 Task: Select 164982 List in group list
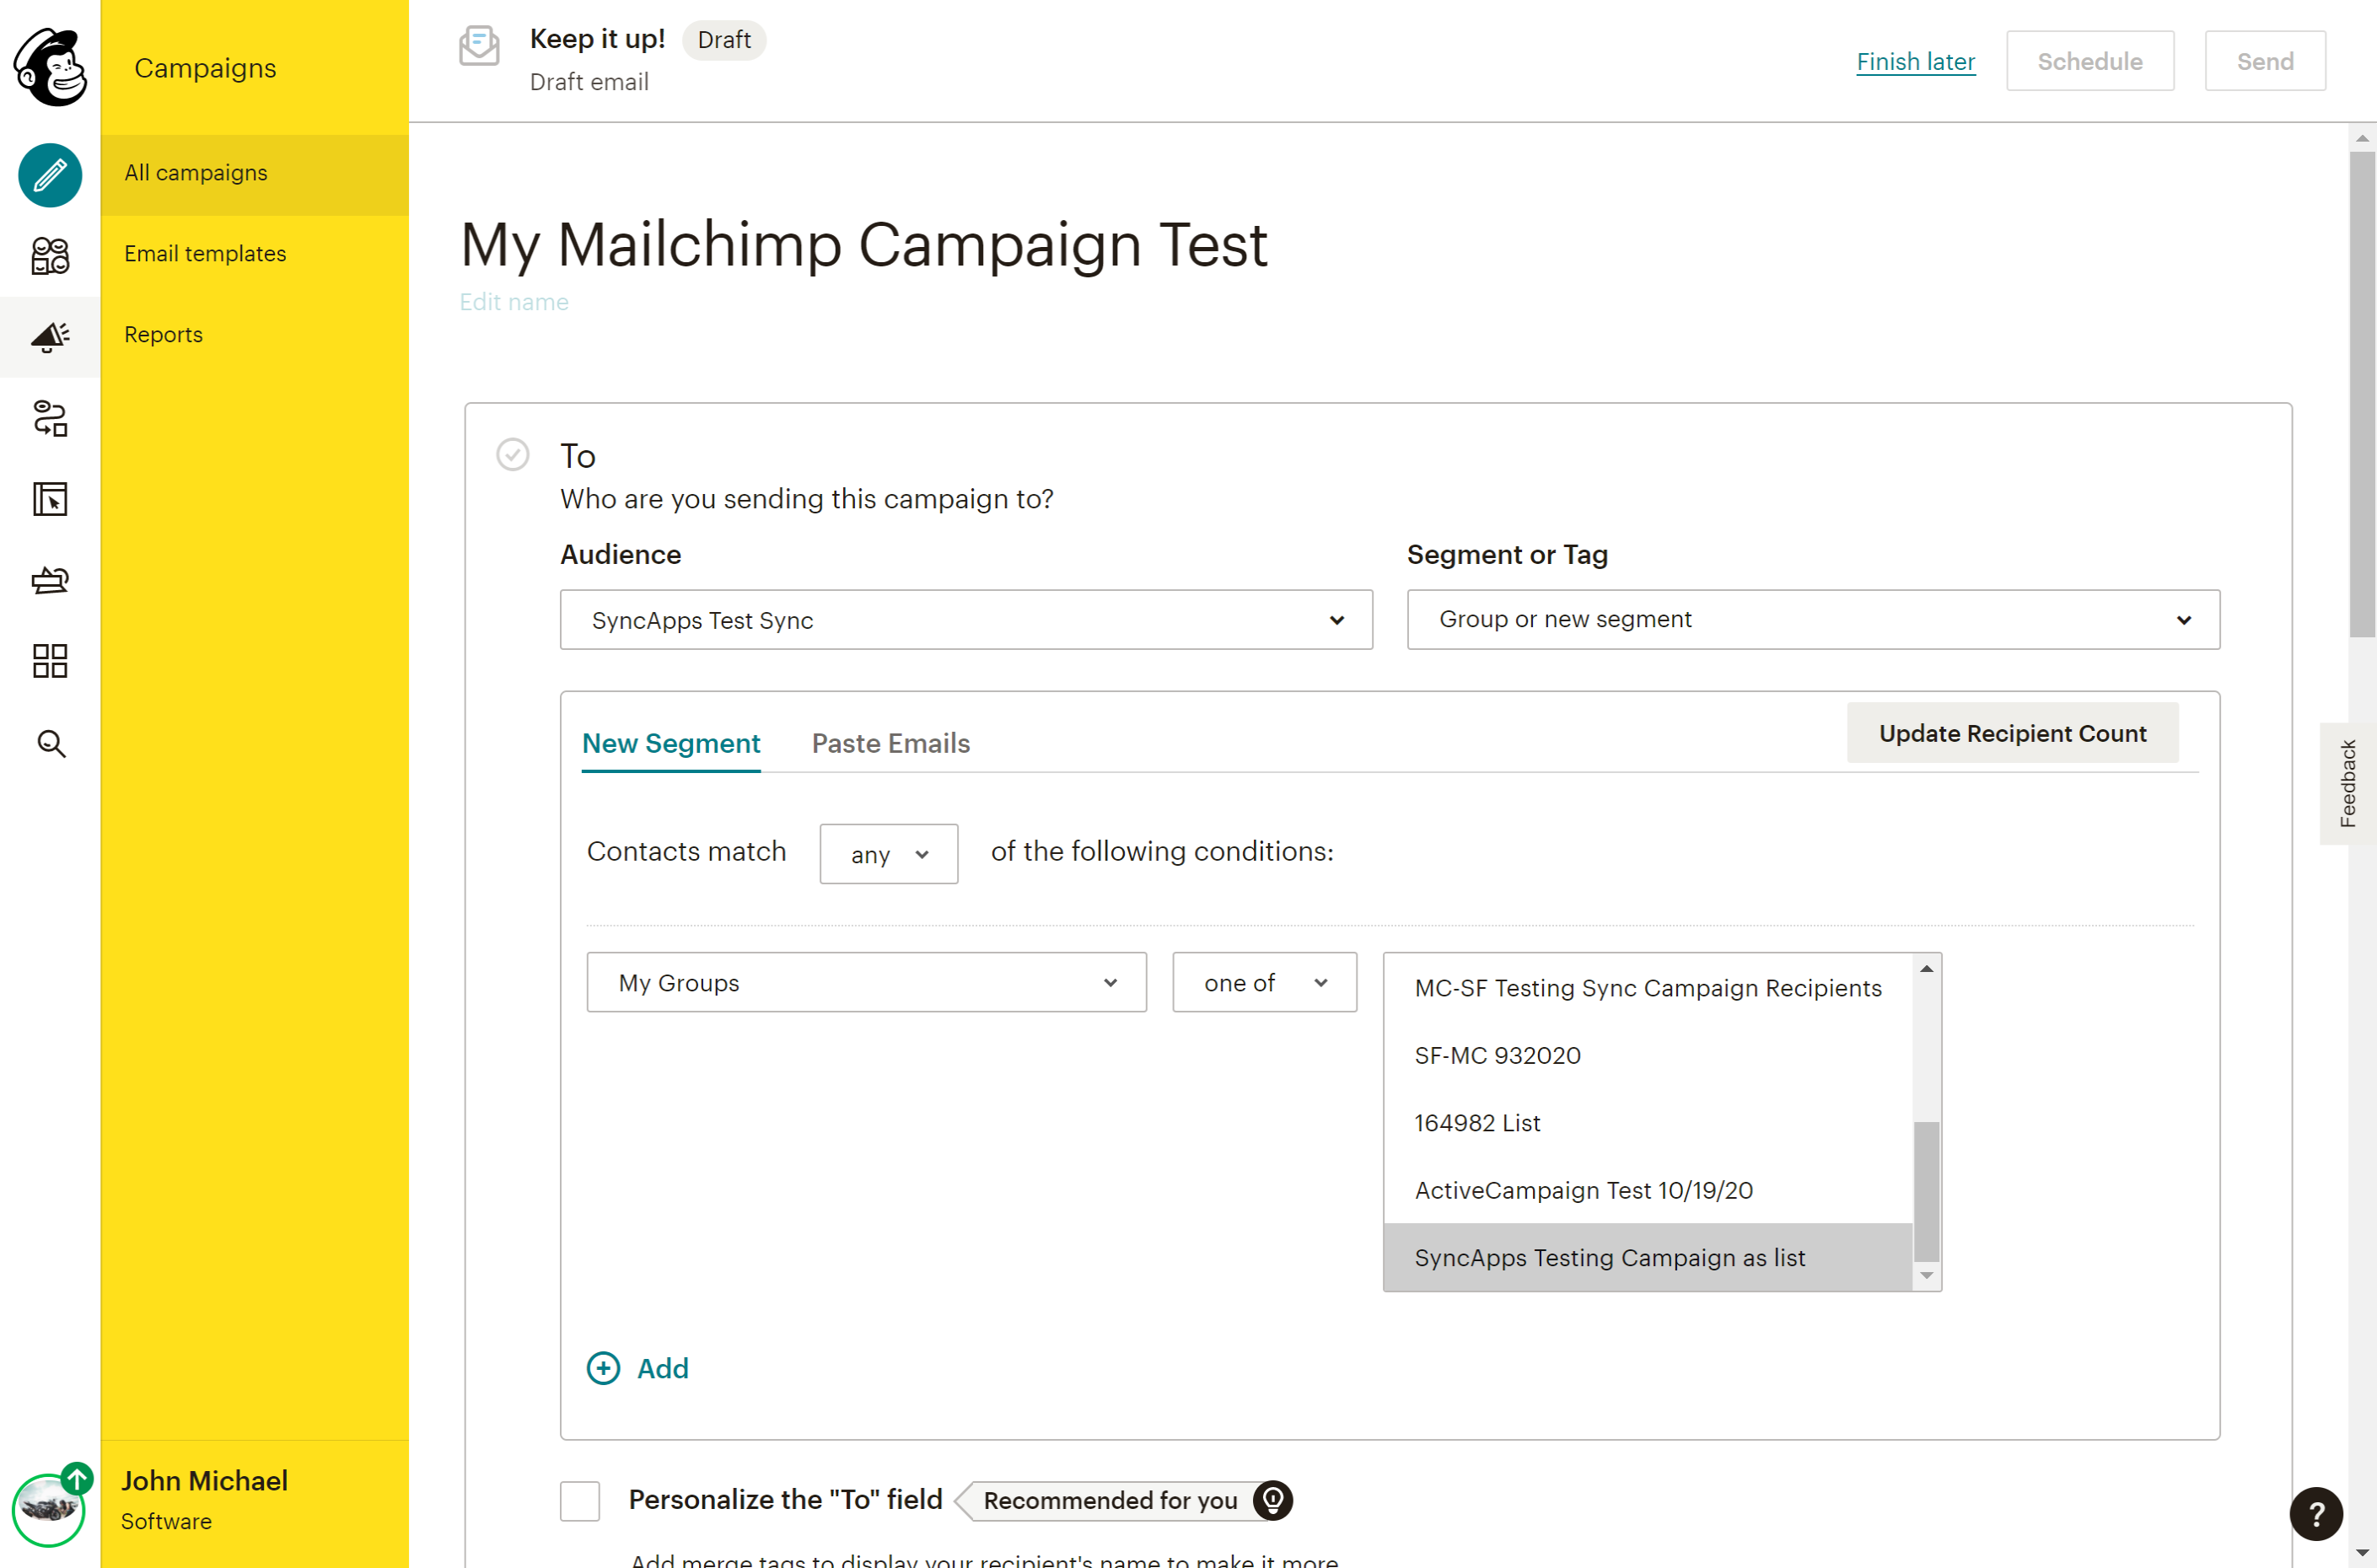(x=1648, y=1123)
